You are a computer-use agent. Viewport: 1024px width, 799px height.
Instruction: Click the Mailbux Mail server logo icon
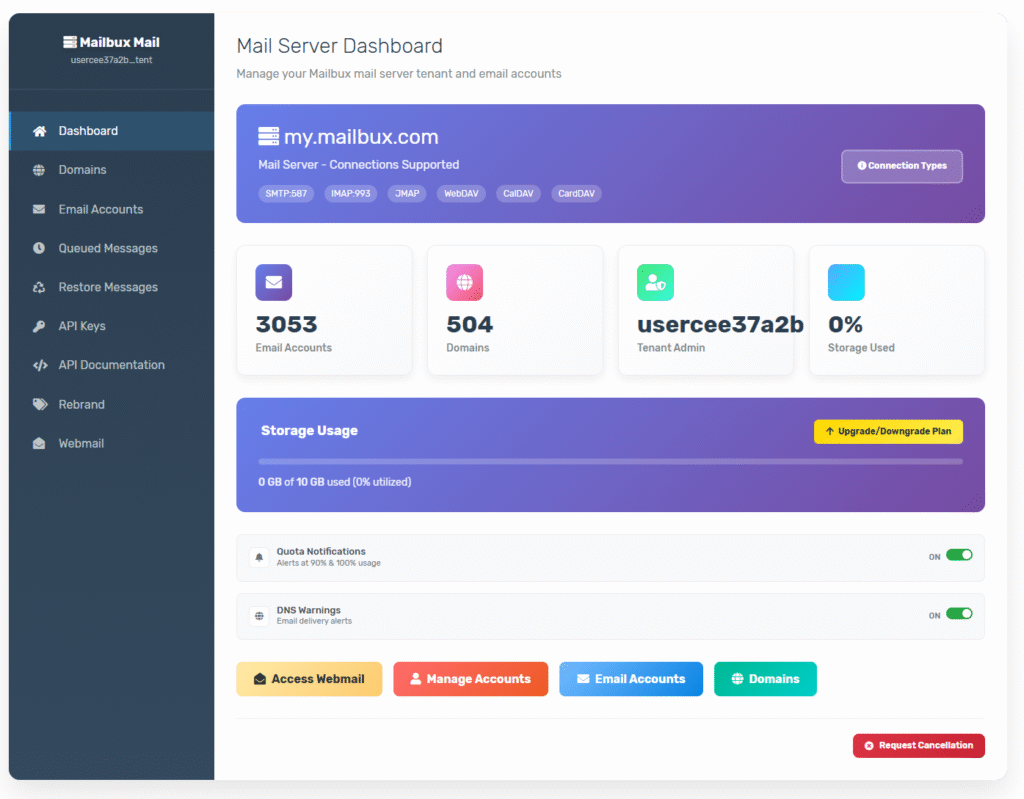point(69,42)
